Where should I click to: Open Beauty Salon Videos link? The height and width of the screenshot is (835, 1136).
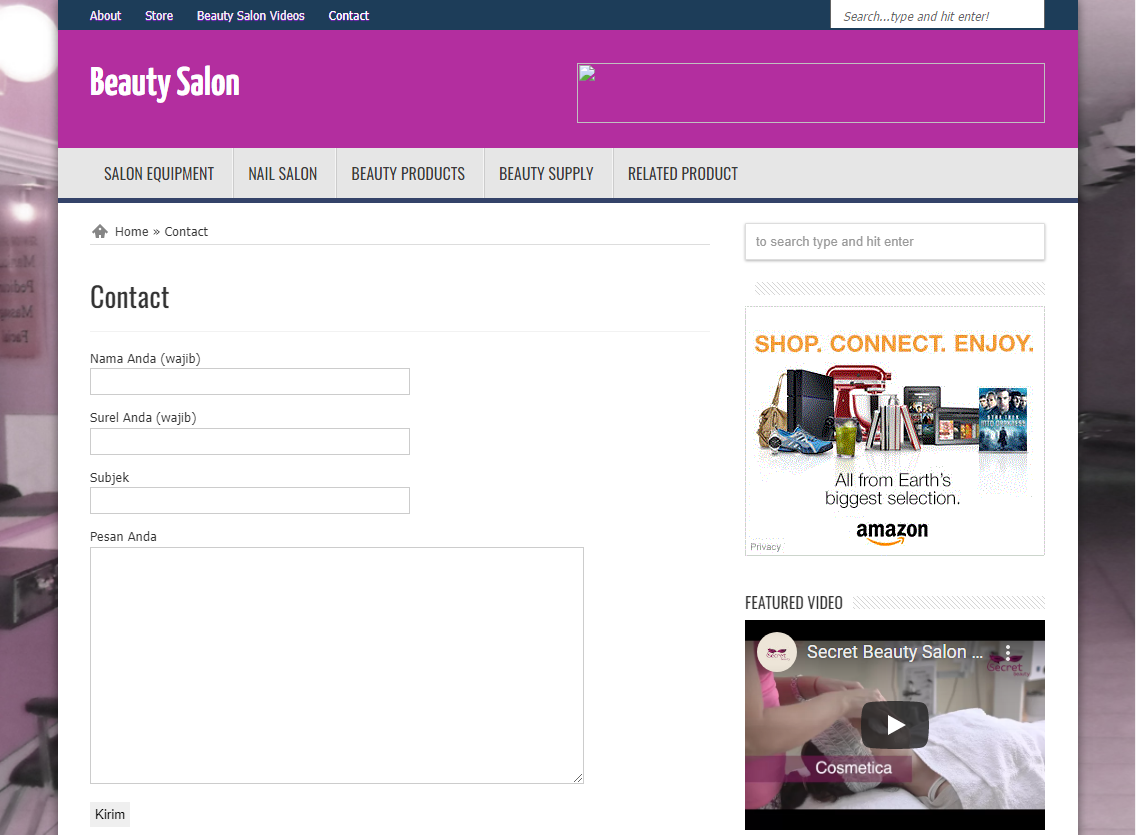250,16
